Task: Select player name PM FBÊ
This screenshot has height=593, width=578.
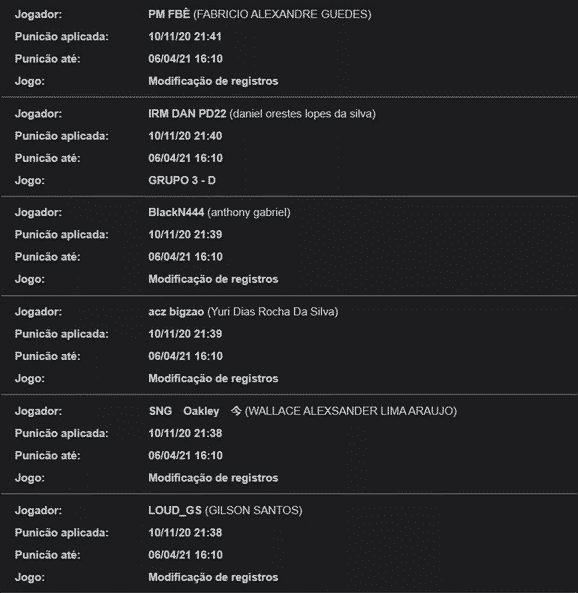Action: pyautogui.click(x=169, y=14)
